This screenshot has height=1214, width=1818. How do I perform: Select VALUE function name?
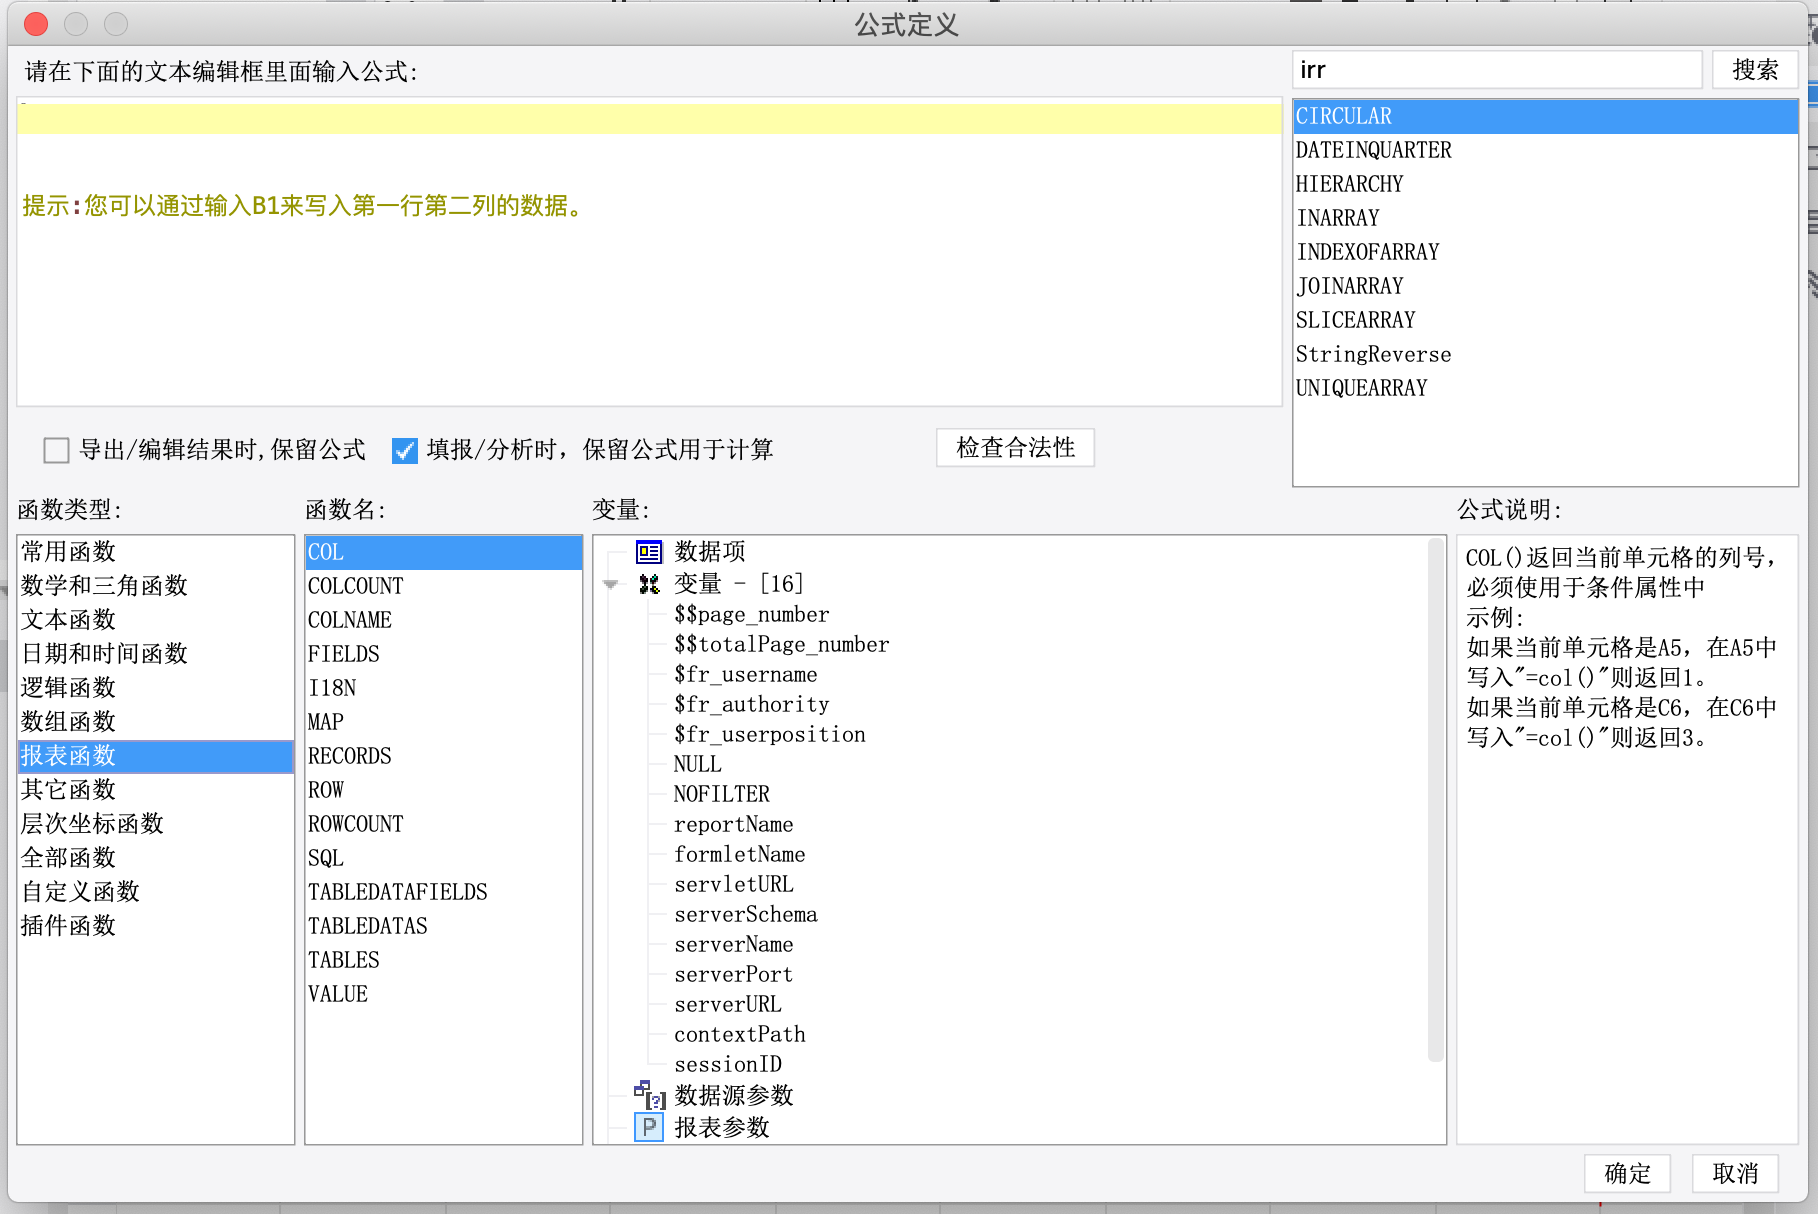pyautogui.click(x=444, y=994)
